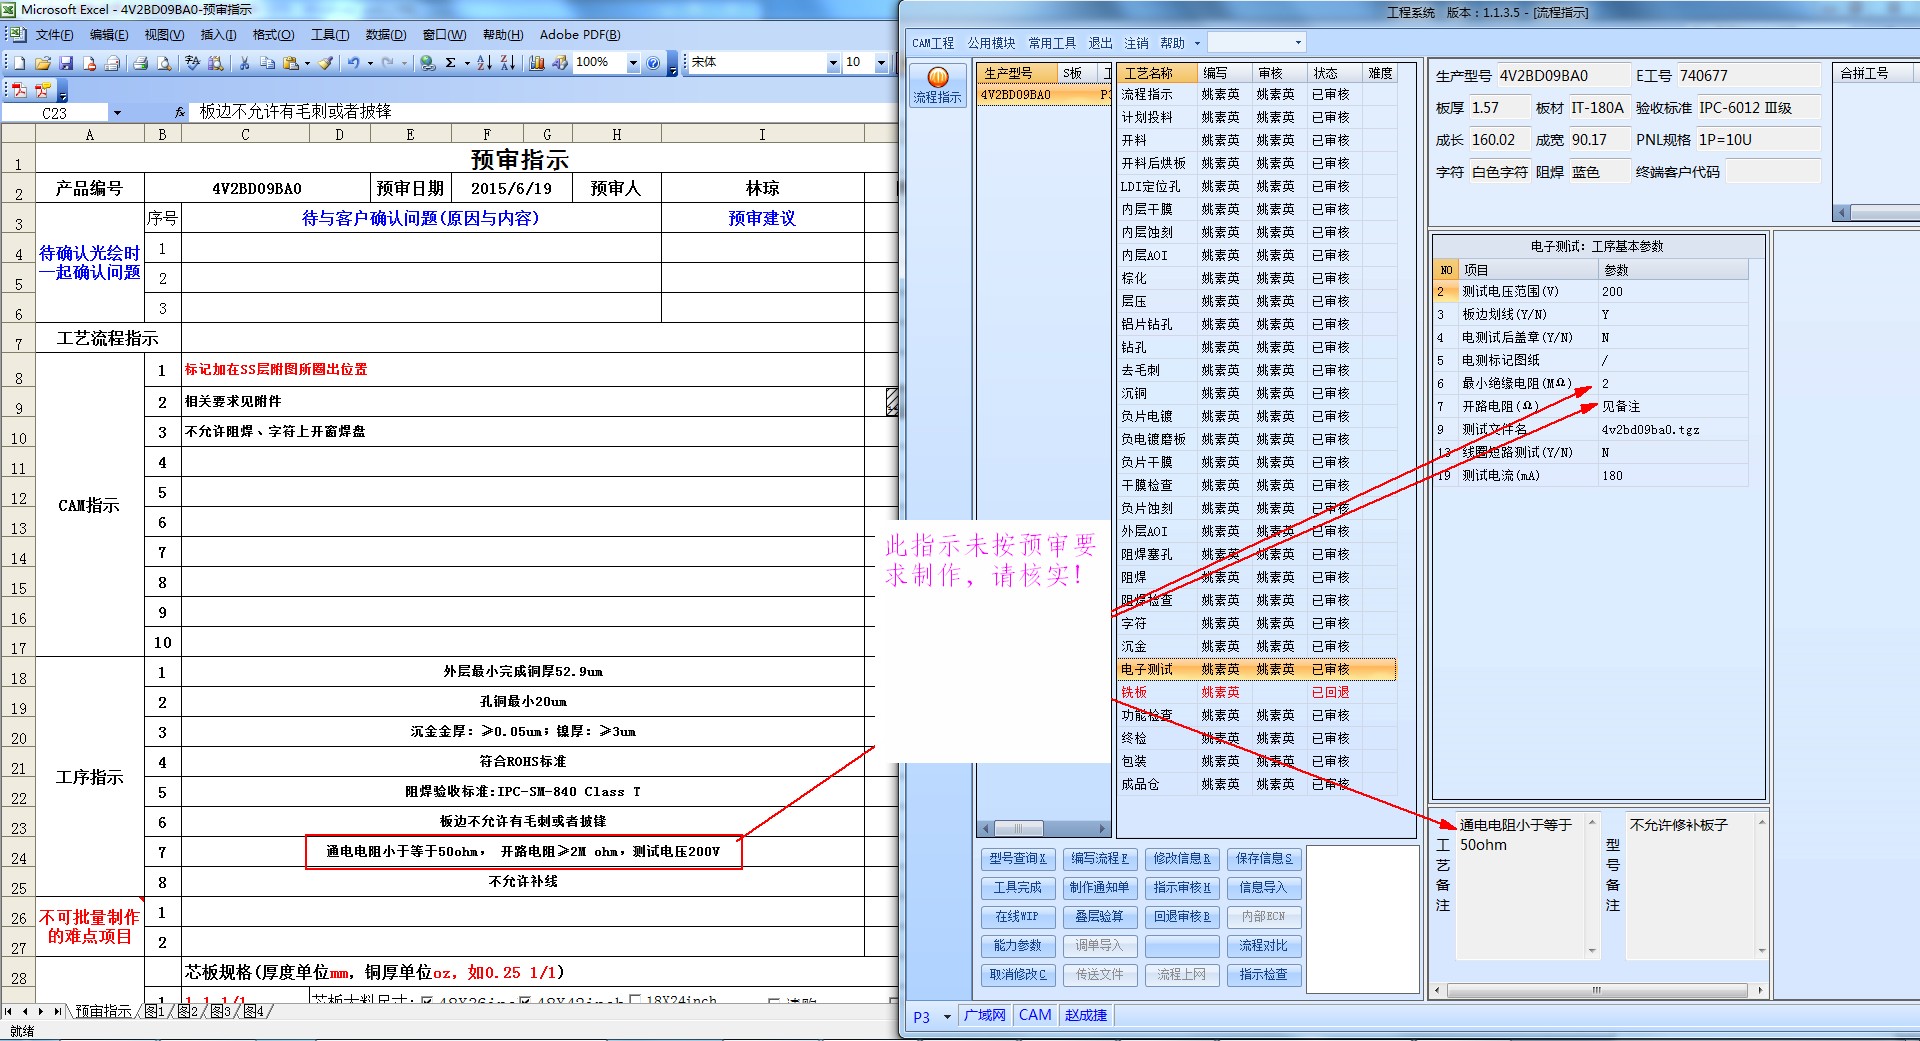This screenshot has width=1920, height=1041.
Task: Open the 100% zoom dropdown
Action: [x=633, y=63]
